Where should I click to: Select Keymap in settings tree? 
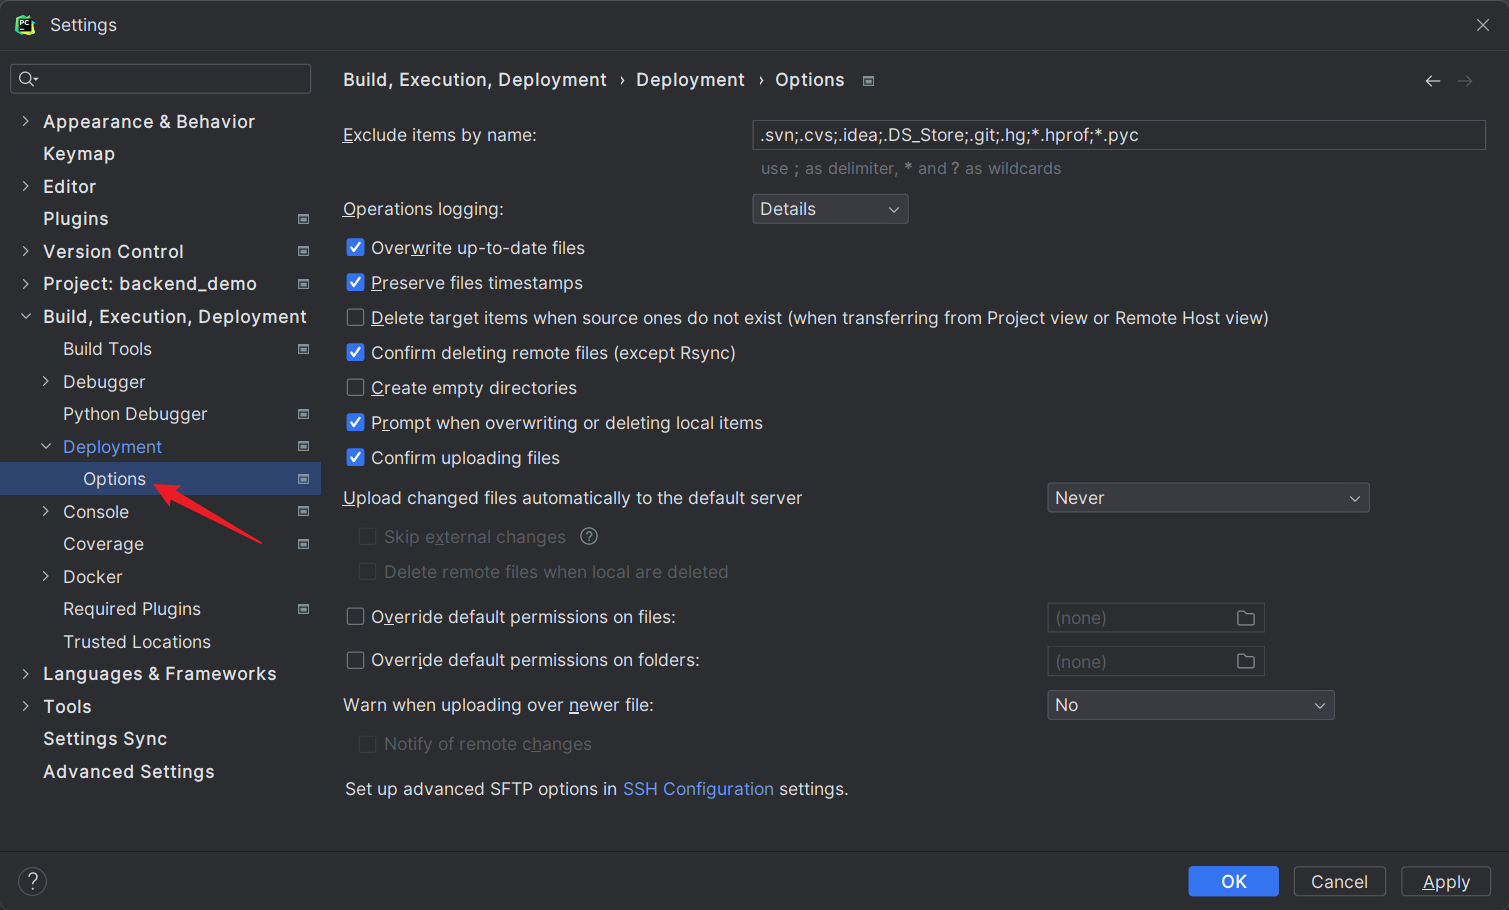click(x=79, y=154)
